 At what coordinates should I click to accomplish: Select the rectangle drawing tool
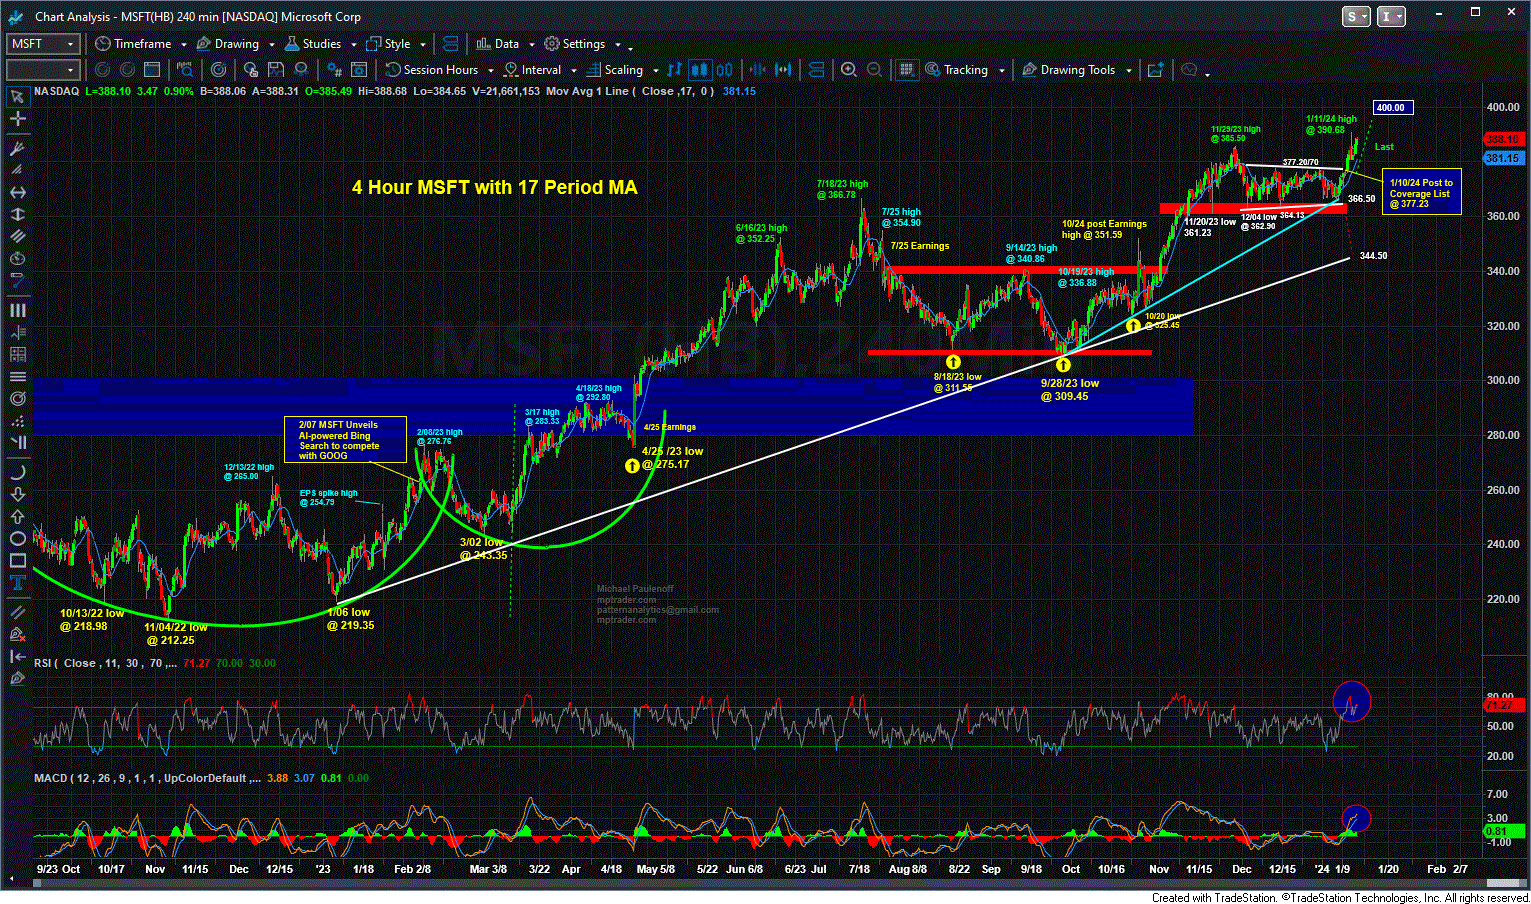tap(17, 561)
